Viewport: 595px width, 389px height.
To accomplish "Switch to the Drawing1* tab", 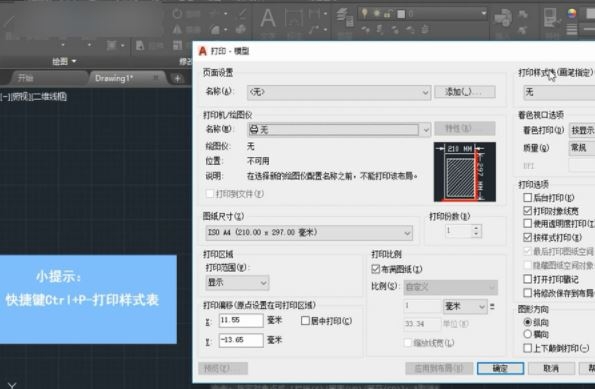I will tap(114, 78).
